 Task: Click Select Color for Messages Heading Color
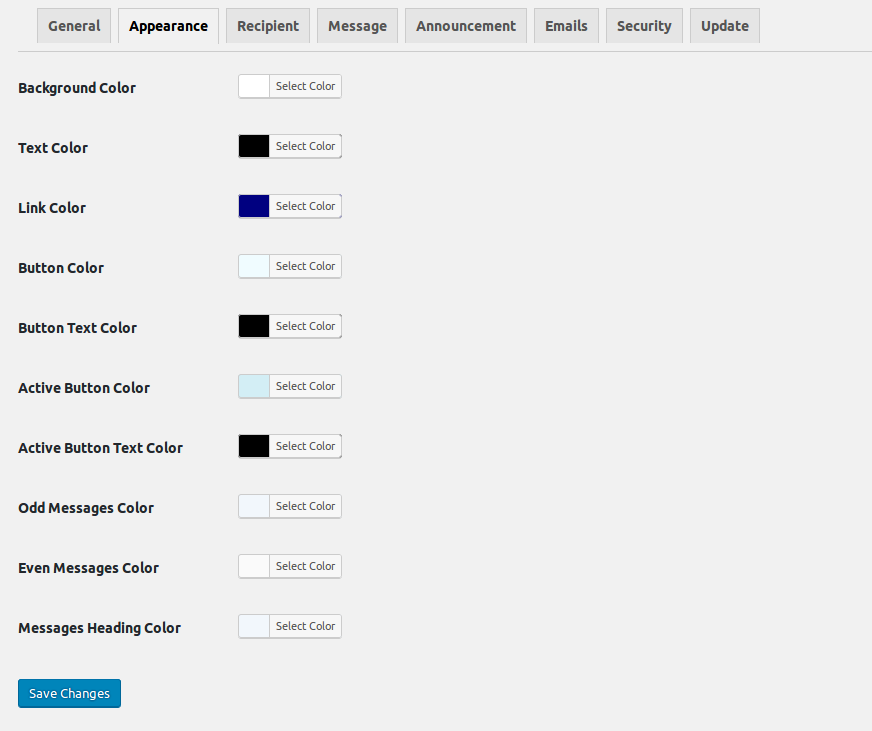tap(305, 627)
